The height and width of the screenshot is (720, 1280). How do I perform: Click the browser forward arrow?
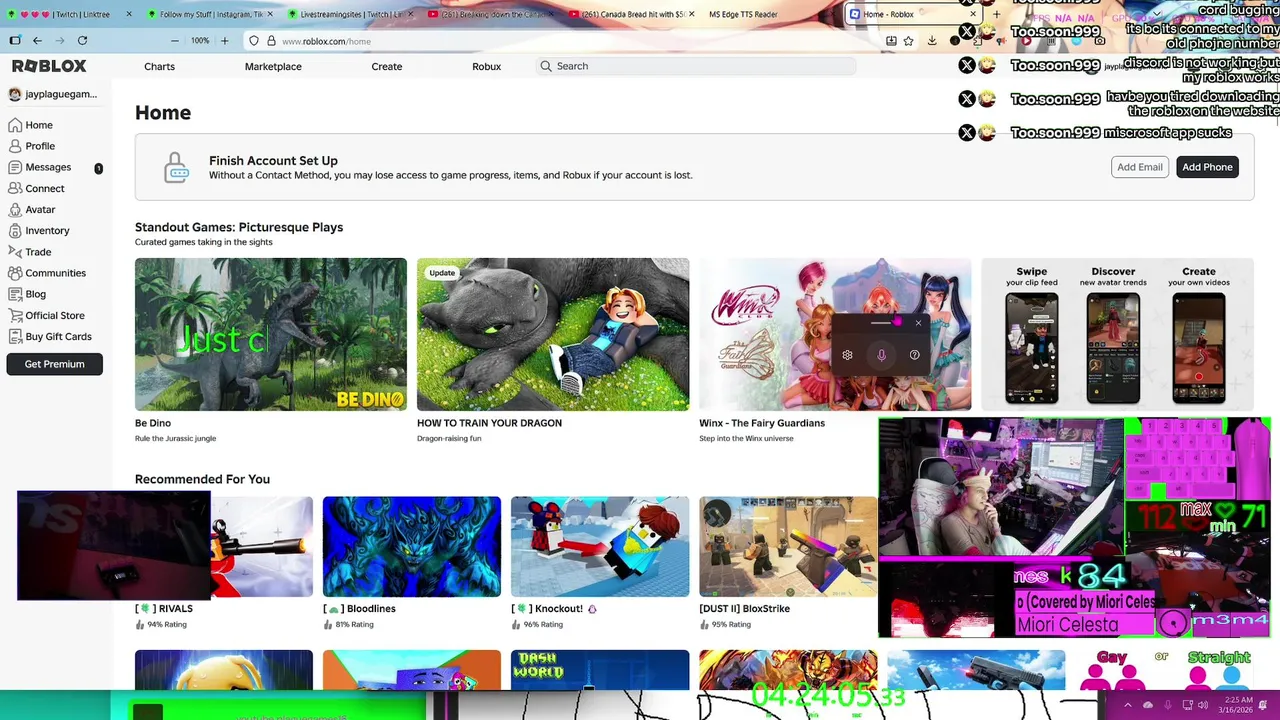[59, 40]
